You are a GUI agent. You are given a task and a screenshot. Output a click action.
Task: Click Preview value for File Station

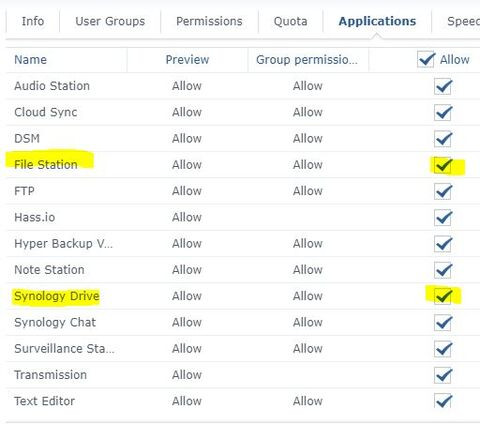click(x=187, y=165)
